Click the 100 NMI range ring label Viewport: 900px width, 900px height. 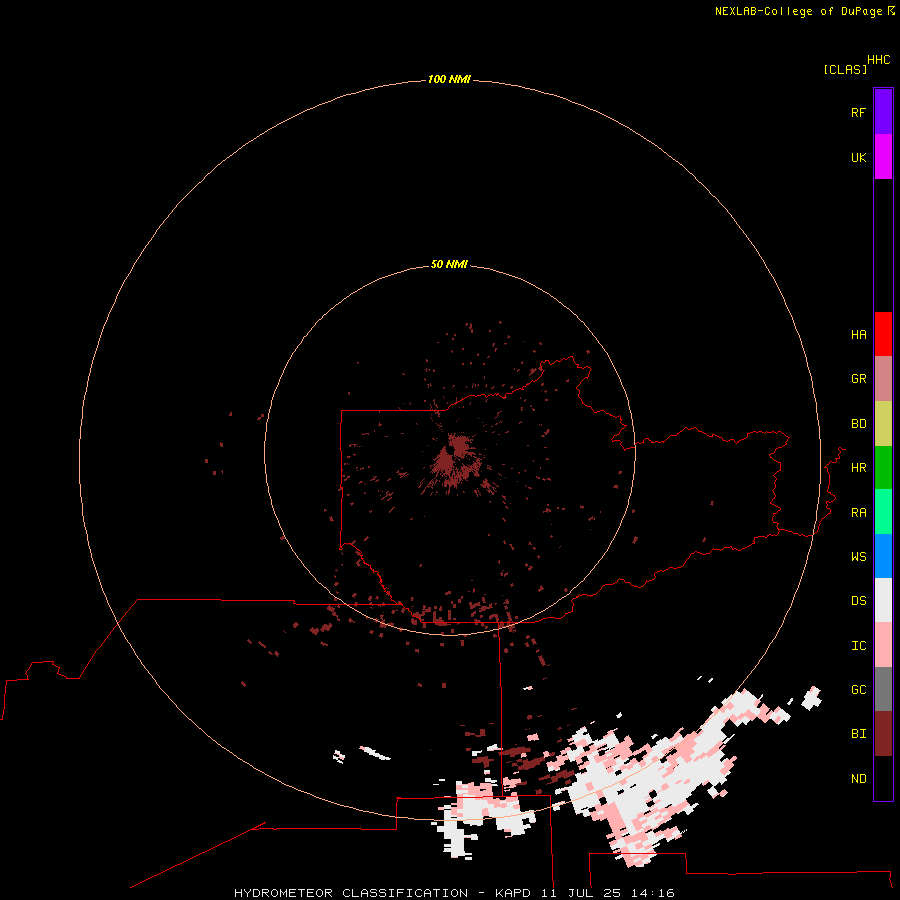tap(449, 79)
